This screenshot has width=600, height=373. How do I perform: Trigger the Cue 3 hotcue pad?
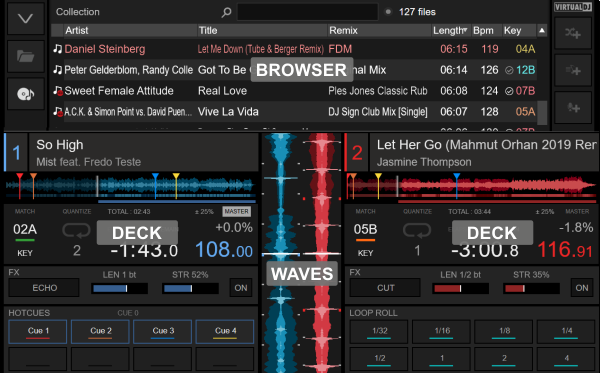pos(163,331)
